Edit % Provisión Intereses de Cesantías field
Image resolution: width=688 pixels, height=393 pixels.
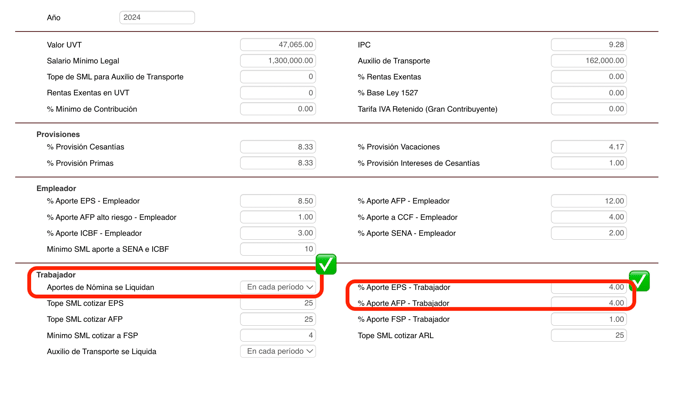(589, 163)
